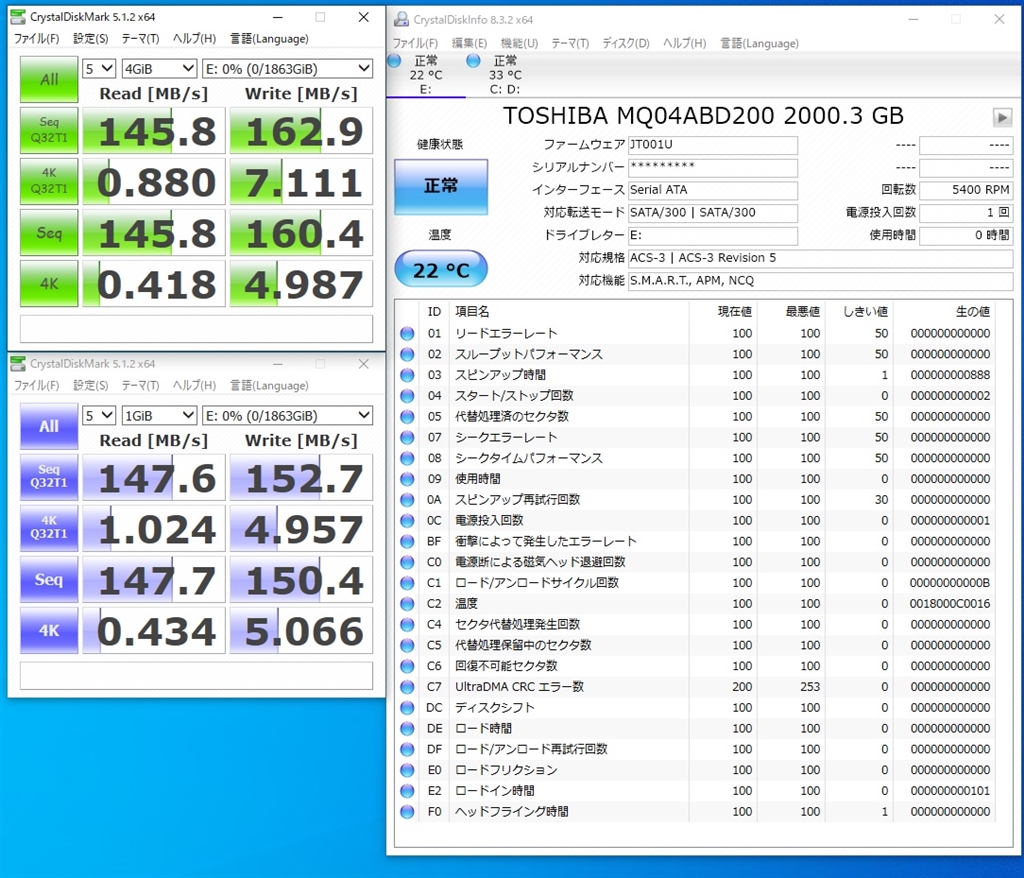
Task: Select disk E: tab showing 22 °C
Action: coord(426,74)
